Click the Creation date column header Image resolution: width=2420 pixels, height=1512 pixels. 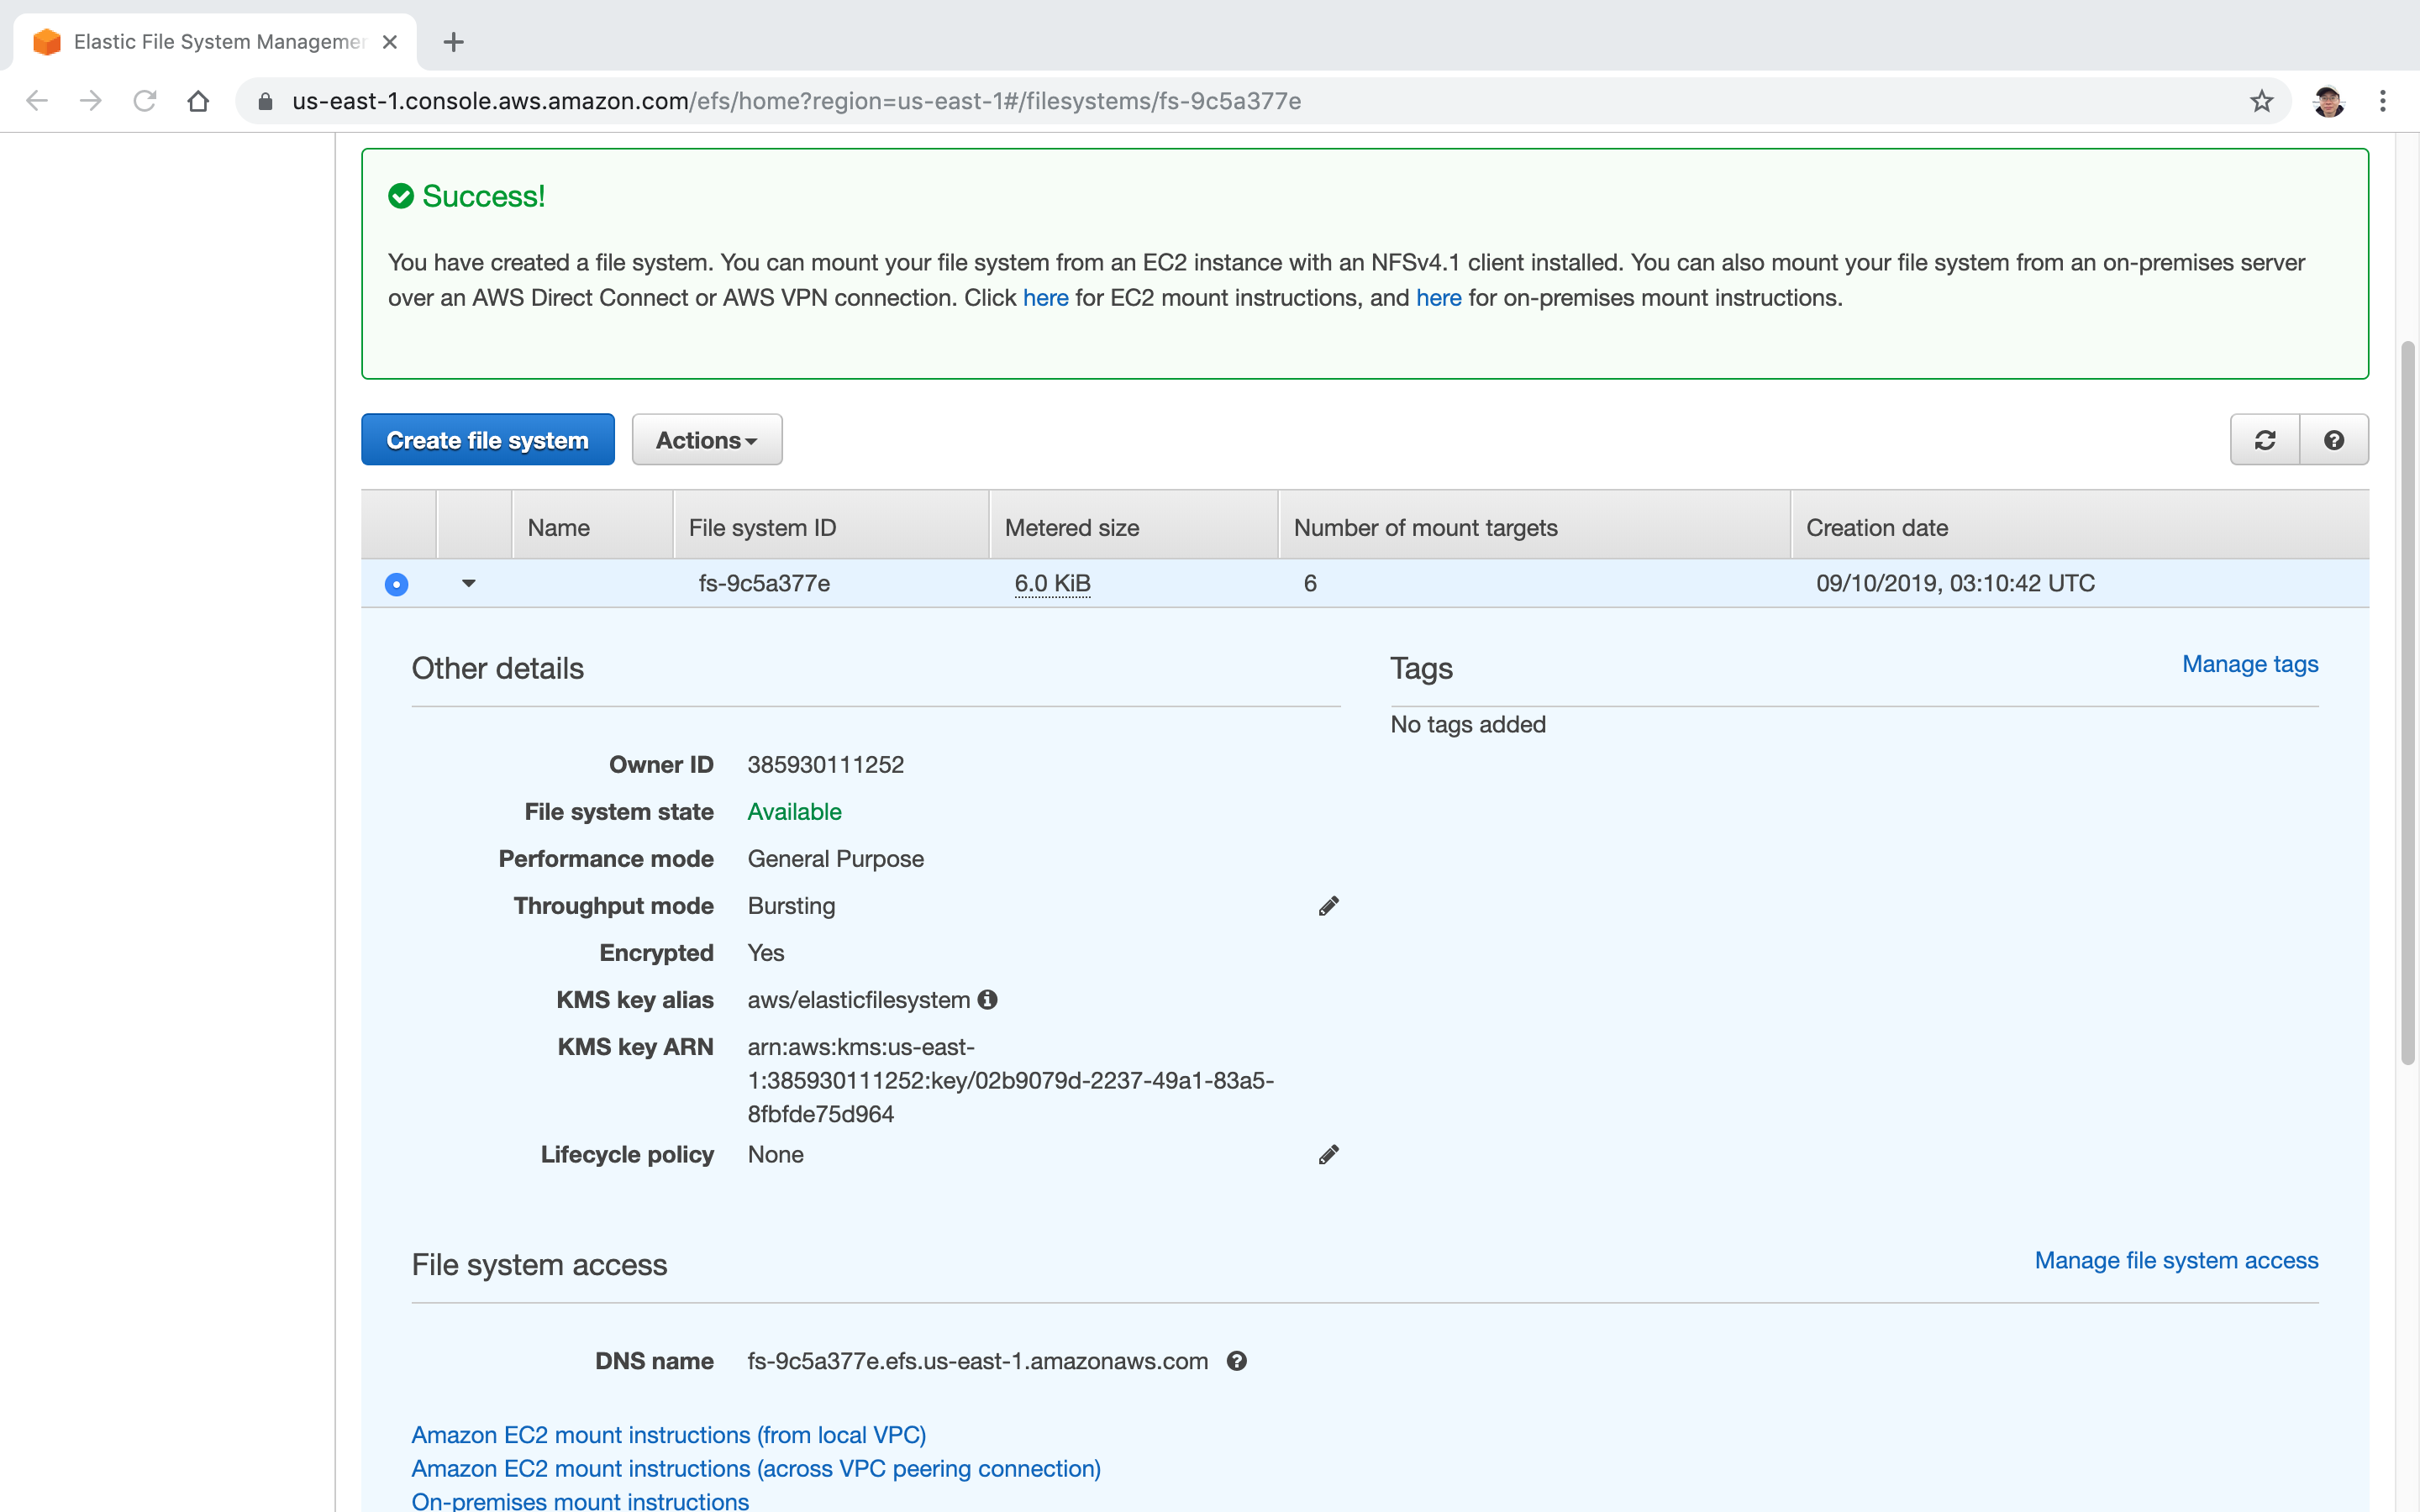coord(2080,527)
